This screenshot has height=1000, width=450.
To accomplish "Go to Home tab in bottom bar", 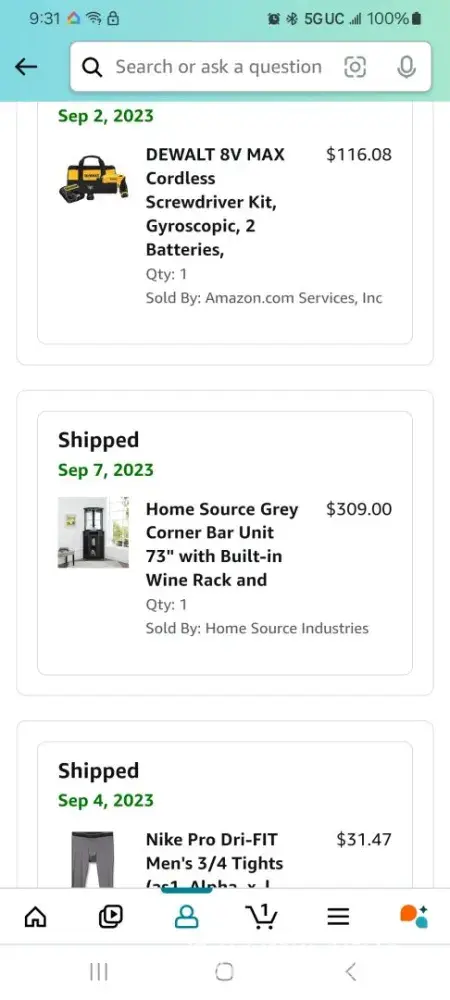I will (35, 916).
